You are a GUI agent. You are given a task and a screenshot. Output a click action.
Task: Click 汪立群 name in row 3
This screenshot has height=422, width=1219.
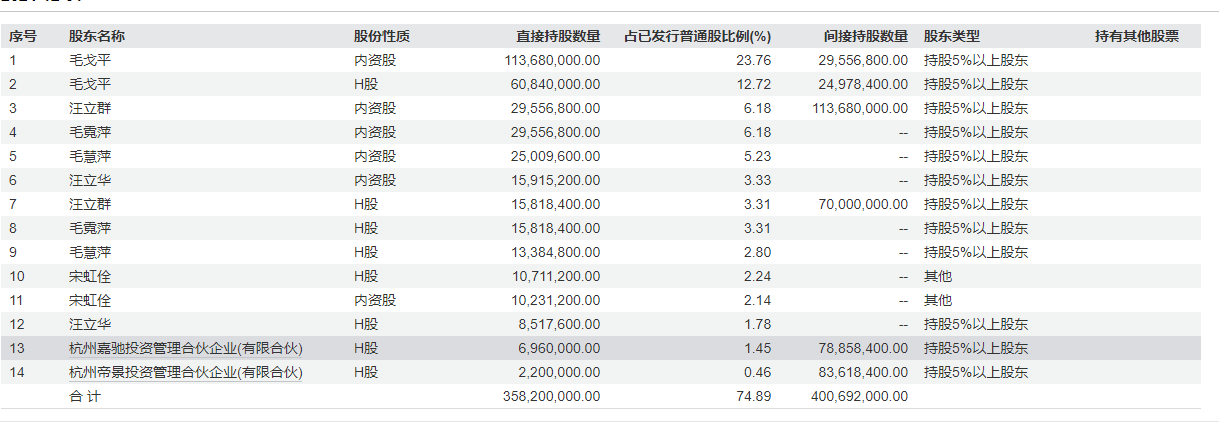[89, 108]
